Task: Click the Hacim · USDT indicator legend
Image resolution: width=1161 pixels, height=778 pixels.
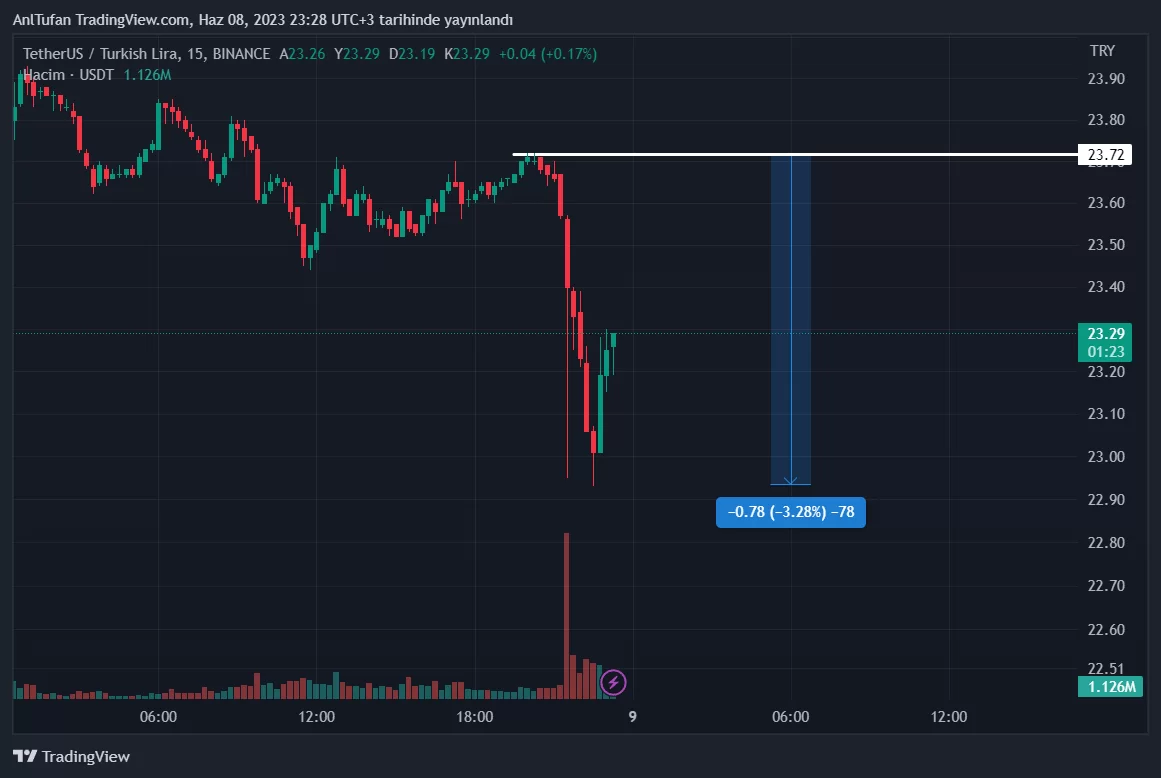Action: (68, 75)
